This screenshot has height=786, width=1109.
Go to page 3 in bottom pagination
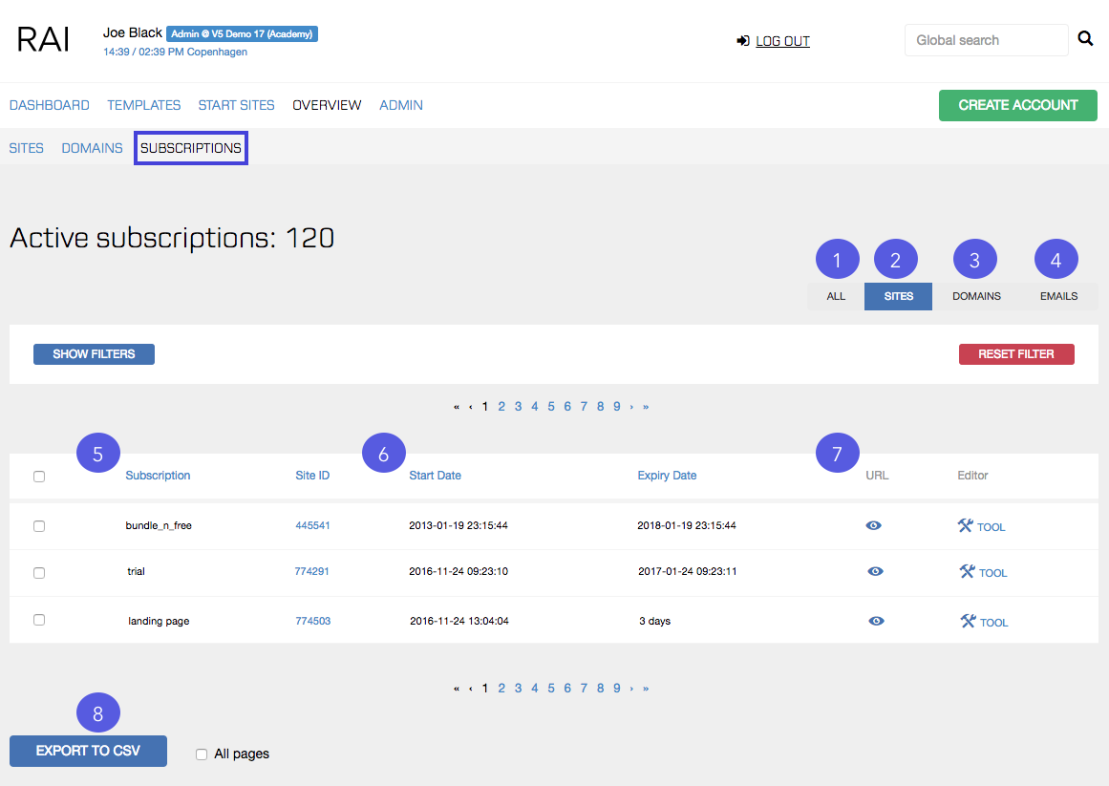click(x=518, y=688)
